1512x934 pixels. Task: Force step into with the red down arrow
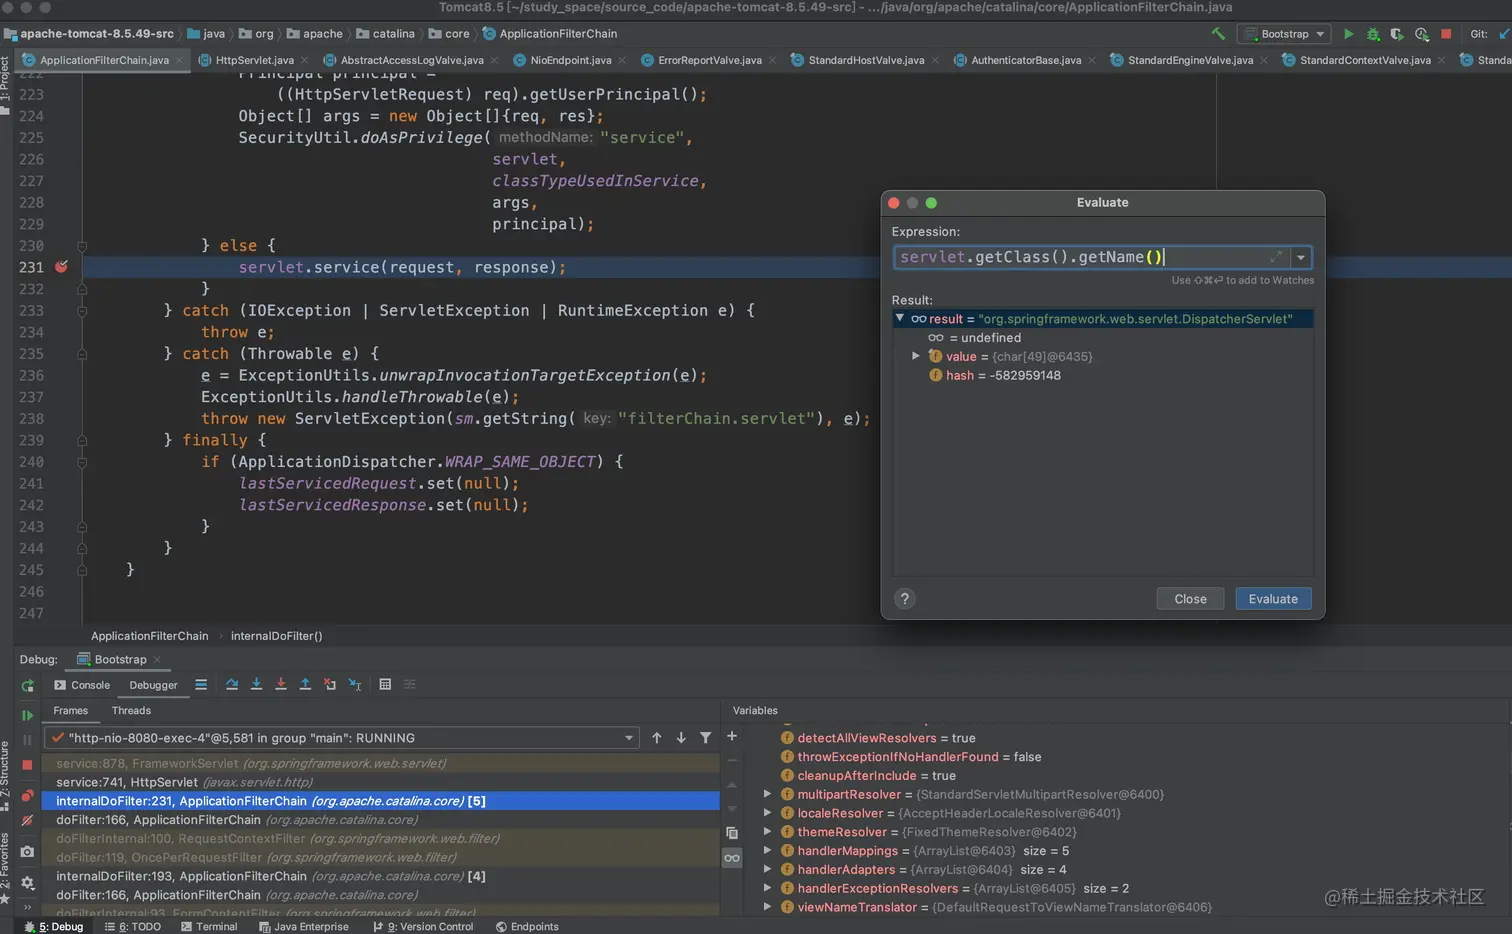[281, 685]
